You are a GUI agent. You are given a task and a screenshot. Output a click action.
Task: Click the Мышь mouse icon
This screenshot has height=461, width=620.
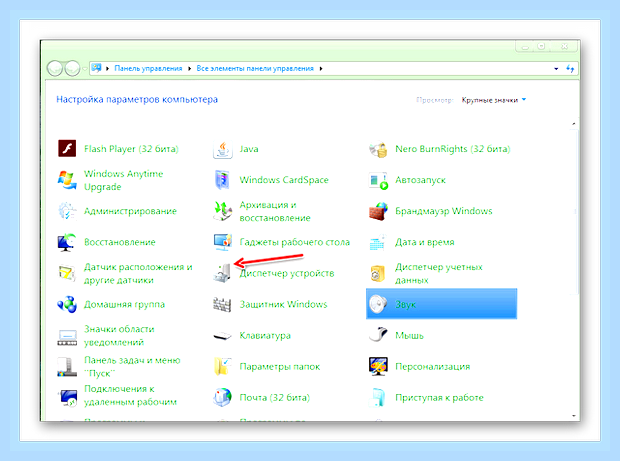pyautogui.click(x=378, y=335)
